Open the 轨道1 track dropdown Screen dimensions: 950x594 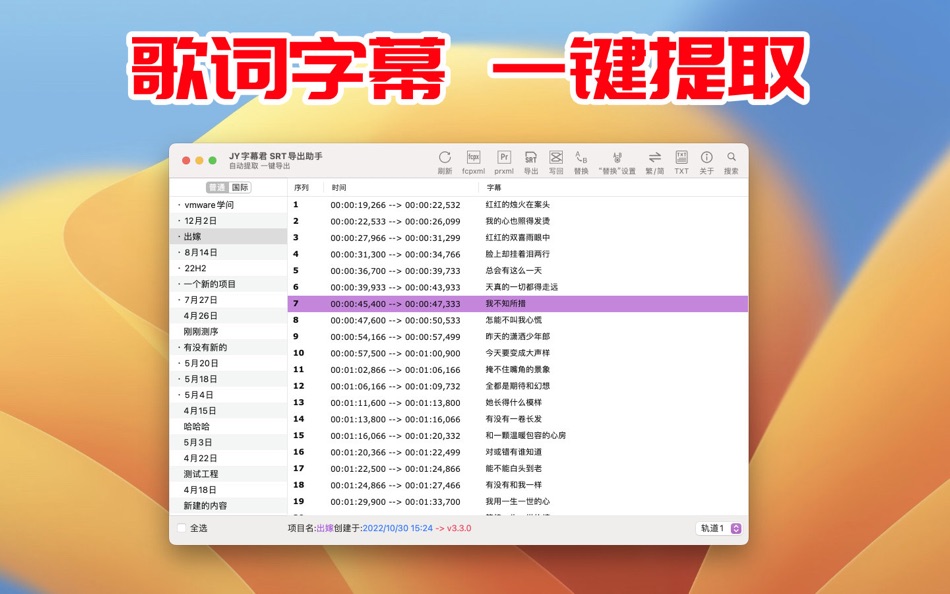click(x=719, y=528)
